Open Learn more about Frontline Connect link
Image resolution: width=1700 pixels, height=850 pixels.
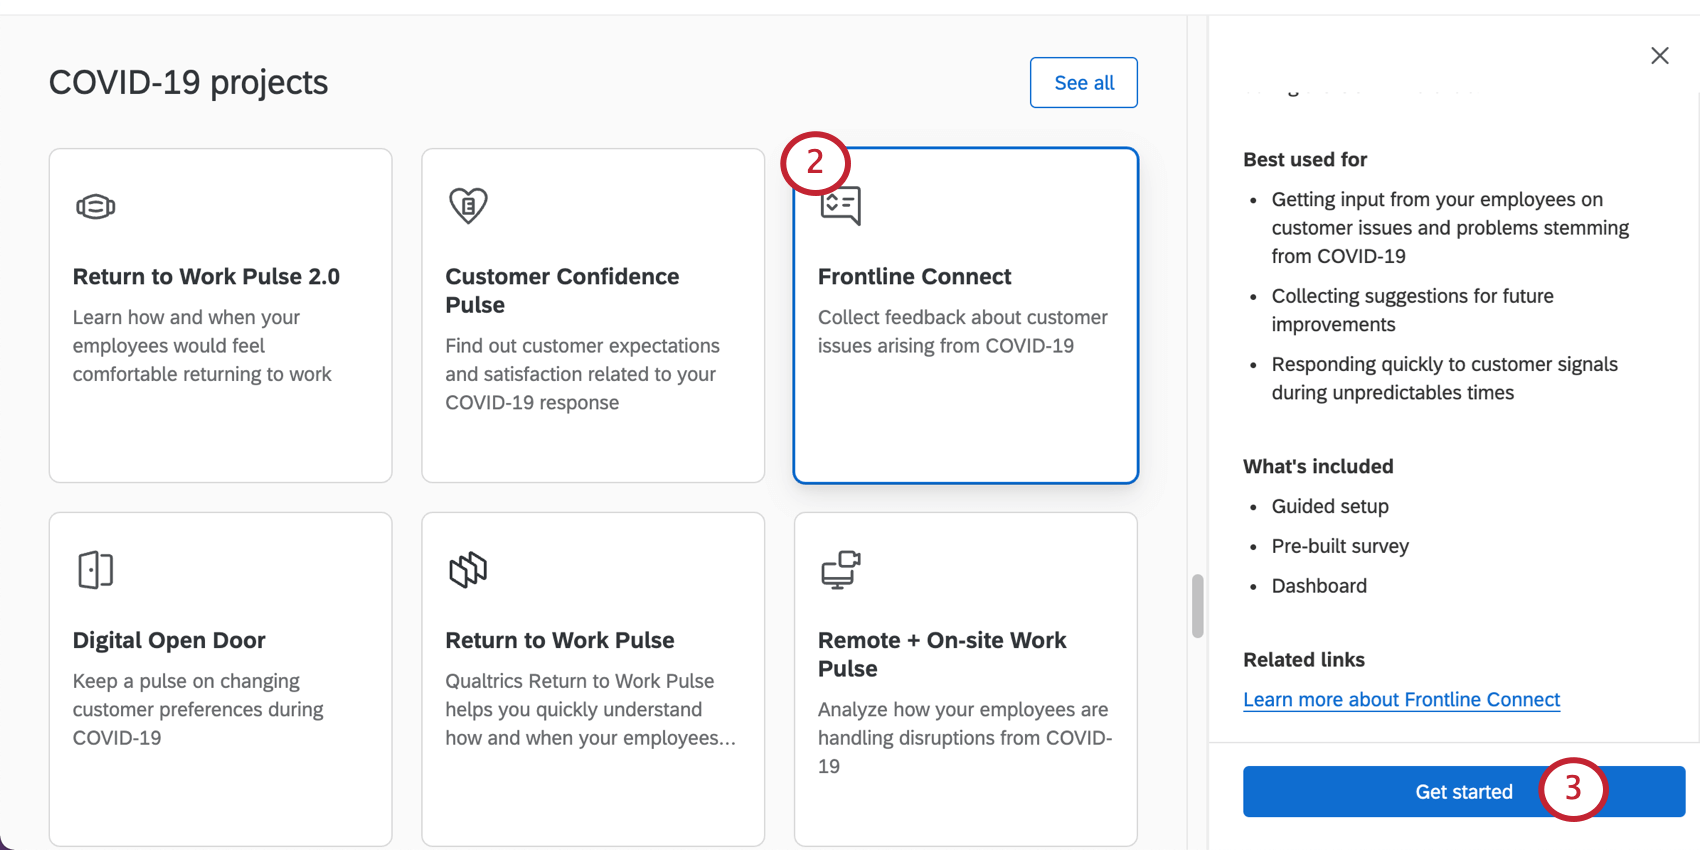1401,700
